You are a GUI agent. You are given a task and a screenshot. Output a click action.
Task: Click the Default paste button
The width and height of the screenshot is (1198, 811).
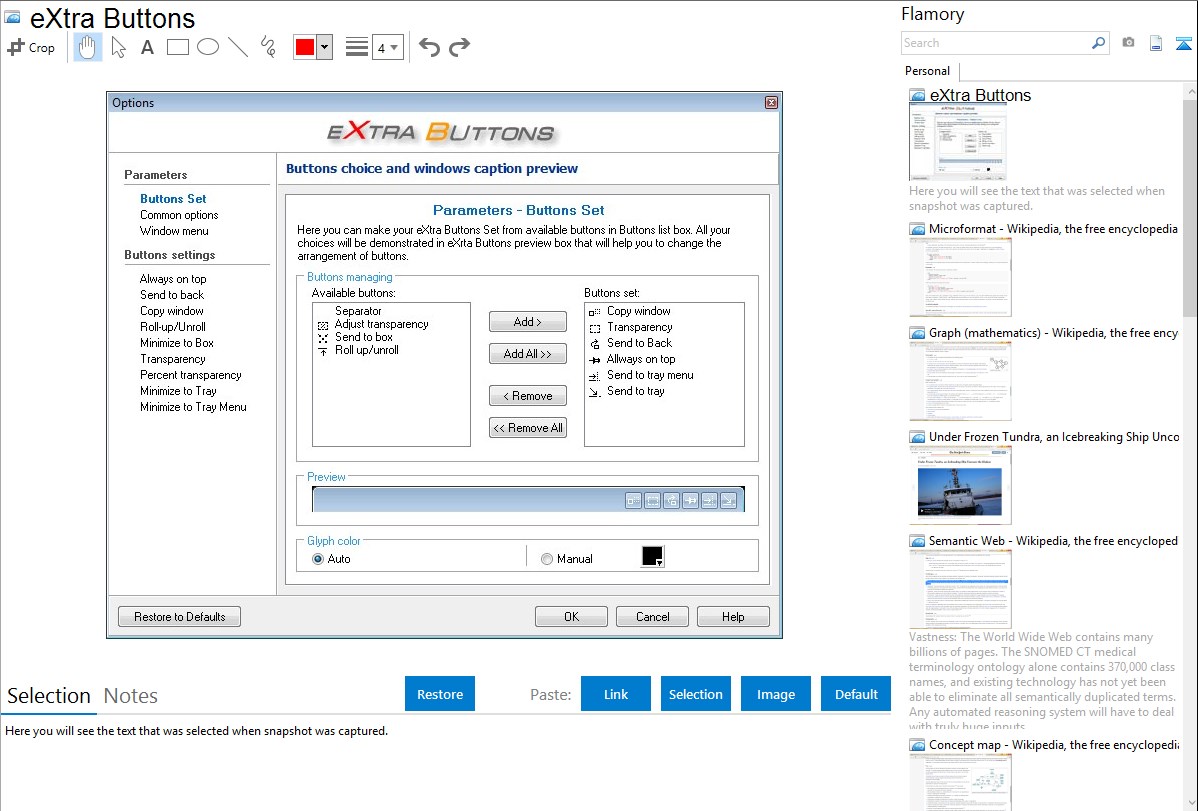coord(856,694)
